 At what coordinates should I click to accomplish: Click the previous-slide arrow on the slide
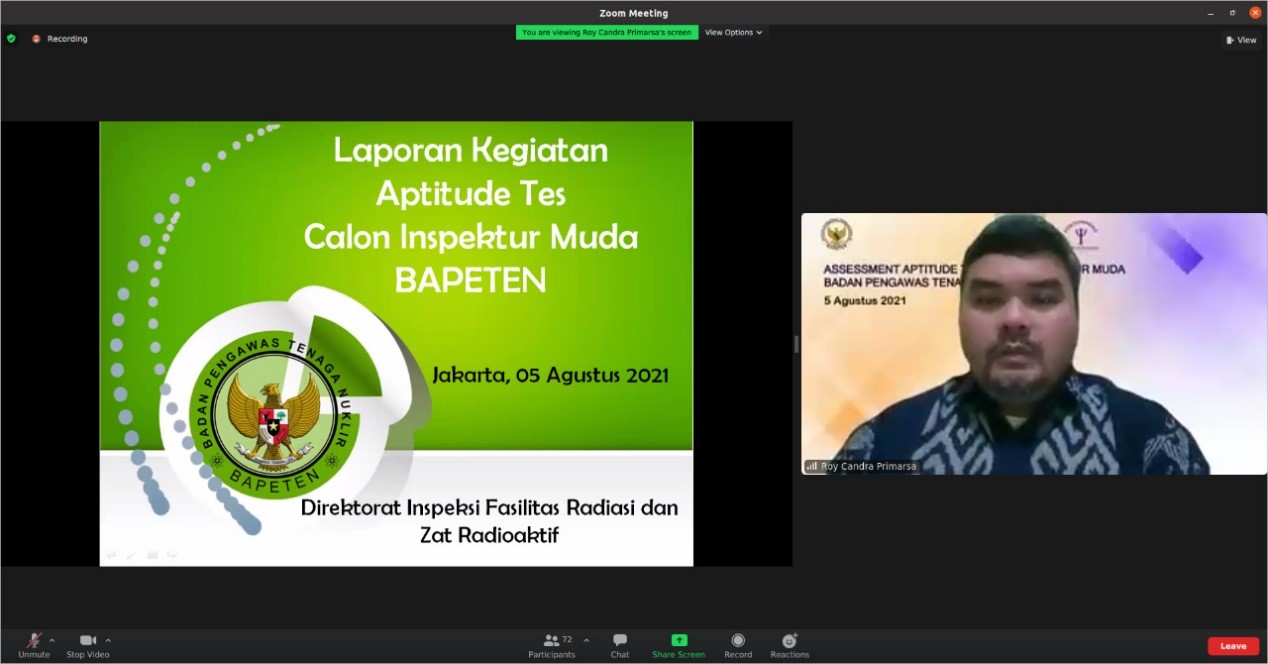pos(111,553)
